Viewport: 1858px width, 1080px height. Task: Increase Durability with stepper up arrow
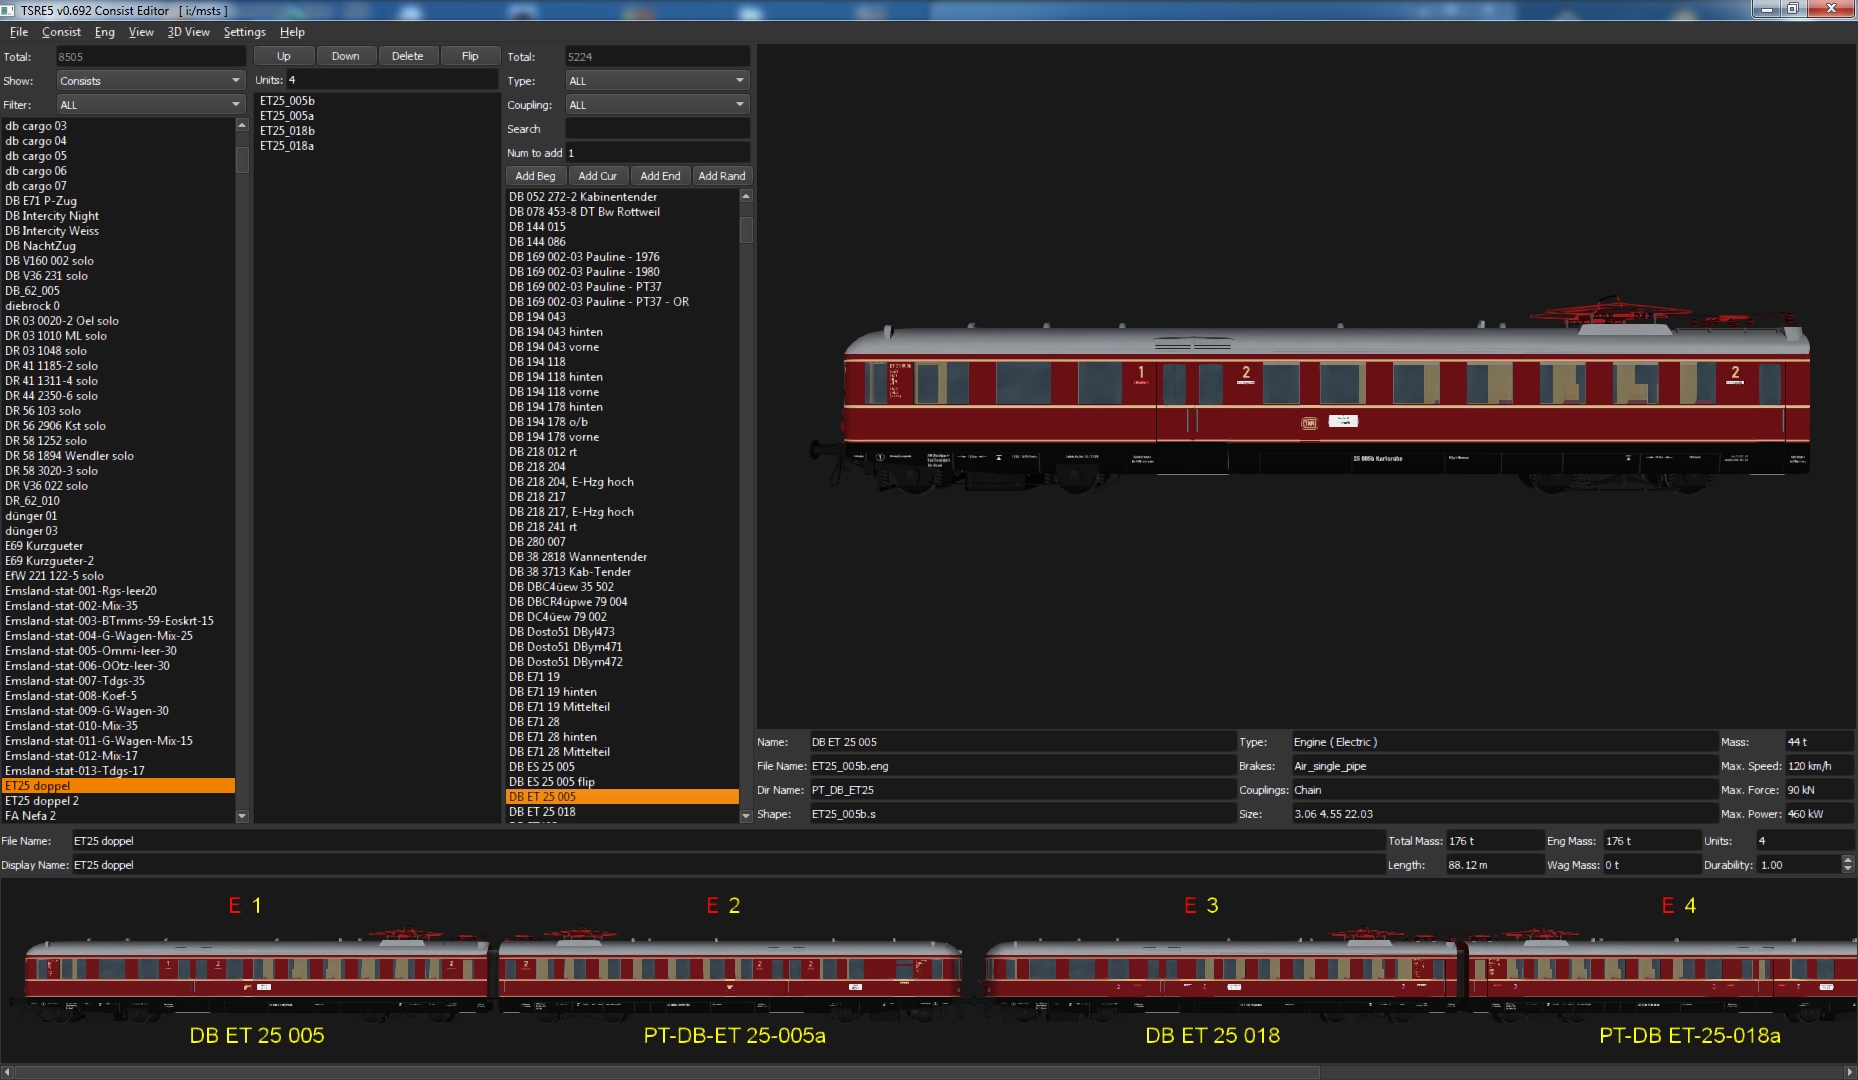[x=1847, y=860]
